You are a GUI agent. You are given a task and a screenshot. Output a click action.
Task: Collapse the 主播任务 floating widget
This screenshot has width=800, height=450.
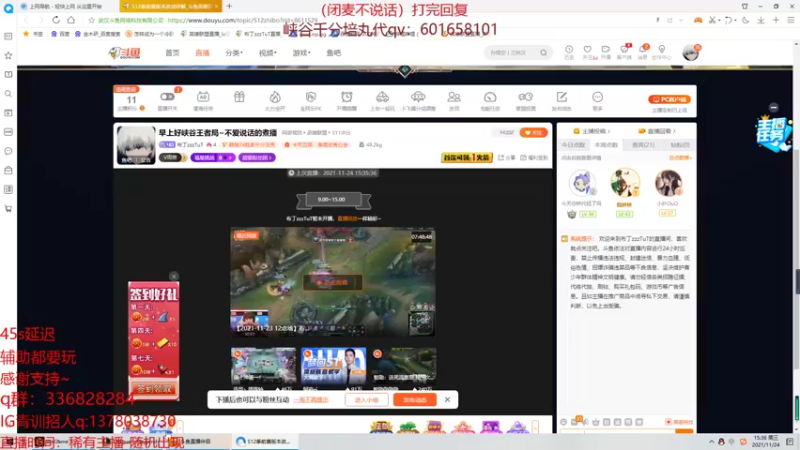pyautogui.click(x=773, y=107)
